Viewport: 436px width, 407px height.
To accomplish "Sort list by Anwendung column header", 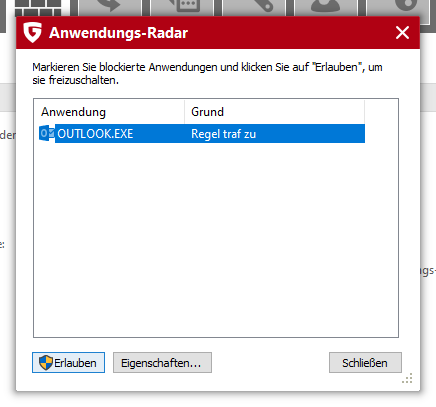I will pyautogui.click(x=109, y=112).
